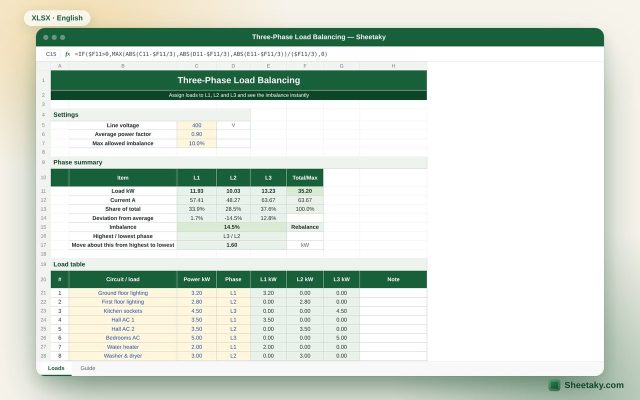Click Kitchen sockets power 4.50 cell
The width and height of the screenshot is (640, 400).
(197, 311)
